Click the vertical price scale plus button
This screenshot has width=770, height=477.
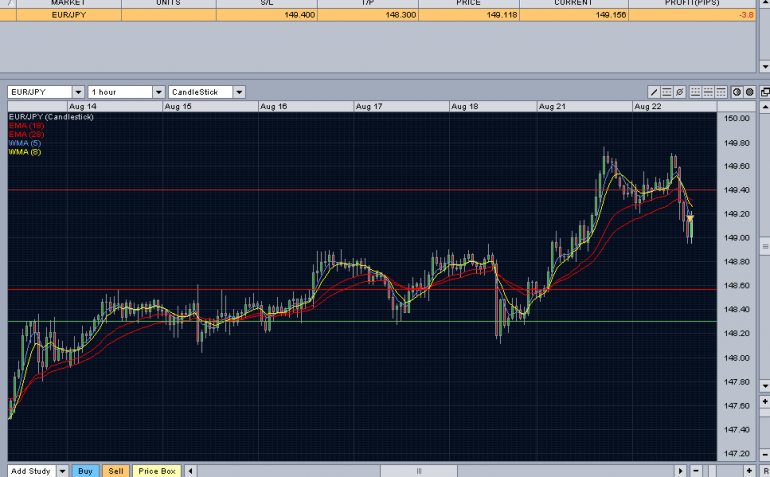point(765,401)
